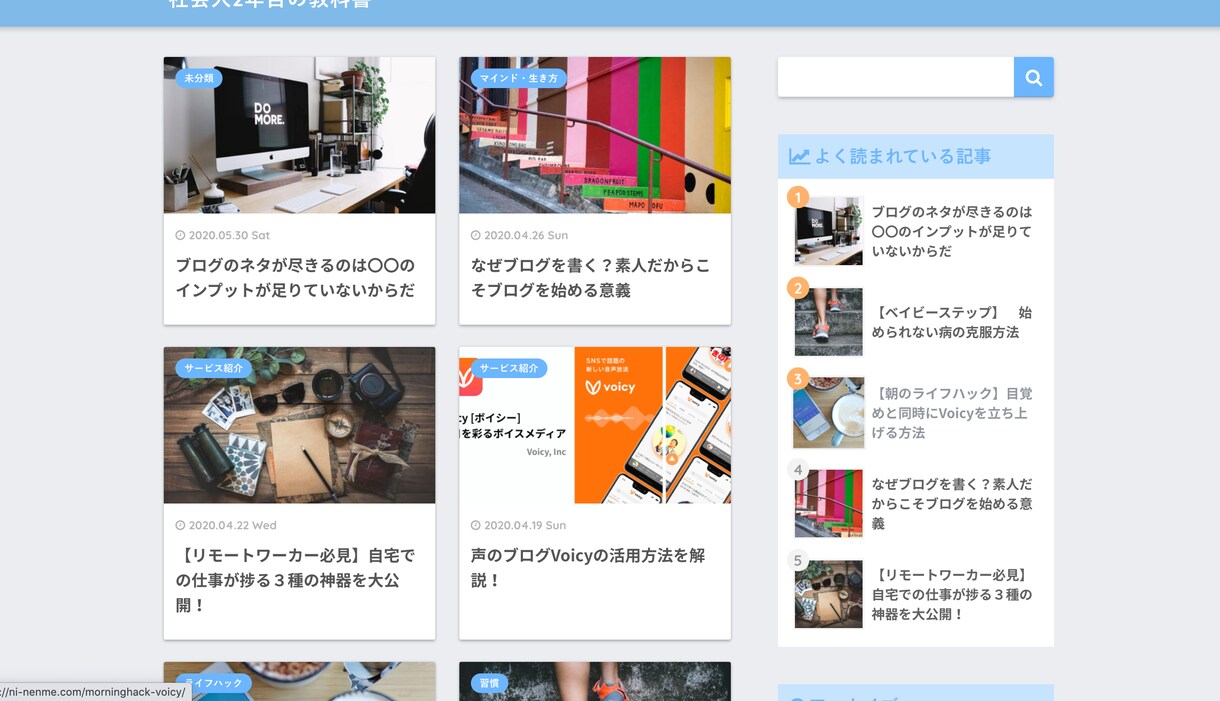
Task: Open the camera and notebook flat-lay image
Action: pos(299,425)
